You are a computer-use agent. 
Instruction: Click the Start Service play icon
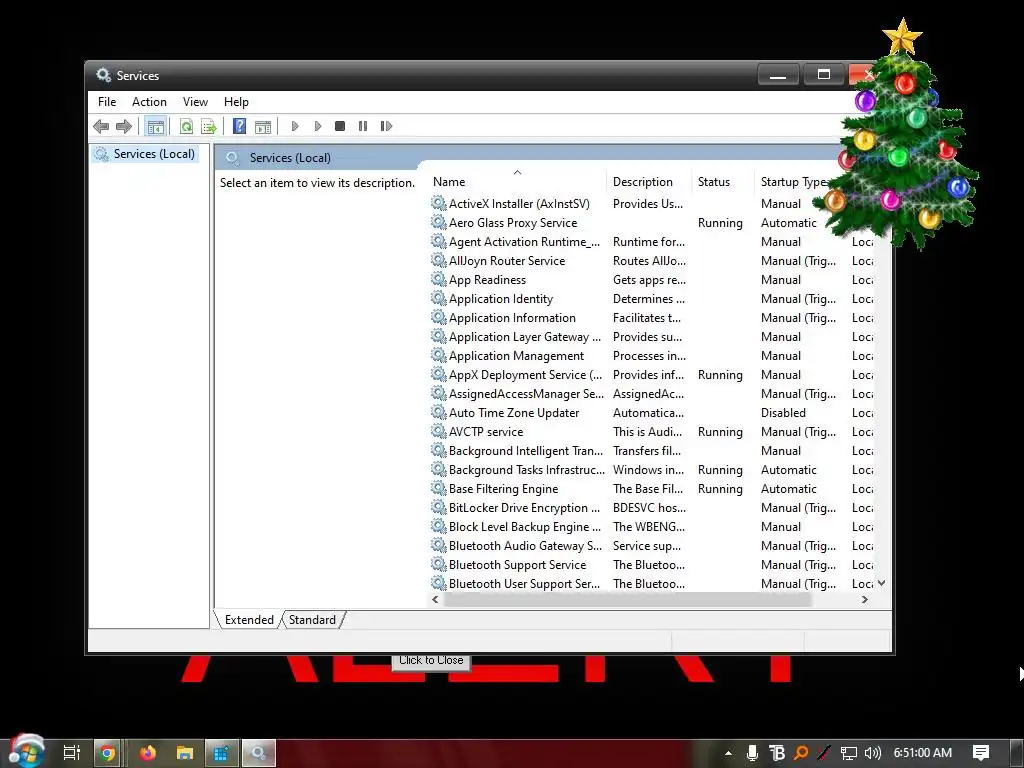tap(295, 126)
